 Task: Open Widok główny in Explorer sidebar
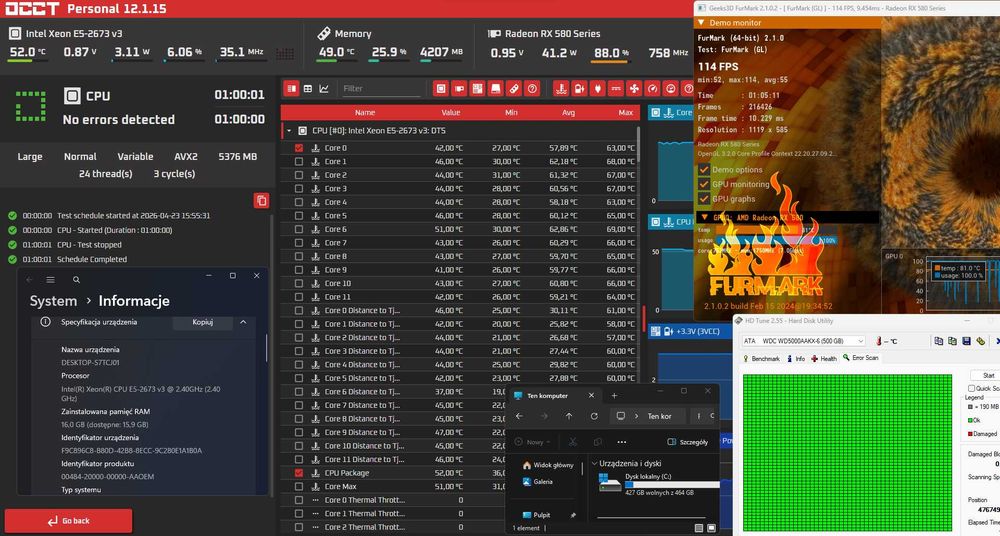click(547, 465)
